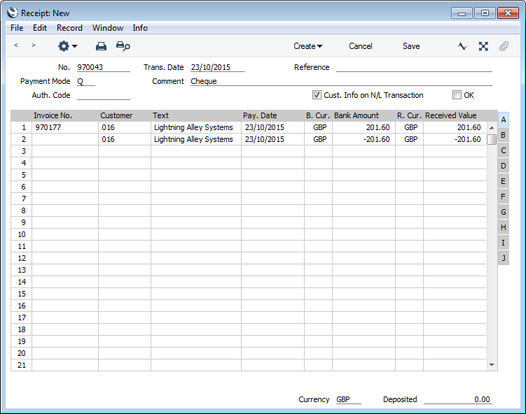Open the gear operations menu
The width and height of the screenshot is (526, 414).
[67, 46]
